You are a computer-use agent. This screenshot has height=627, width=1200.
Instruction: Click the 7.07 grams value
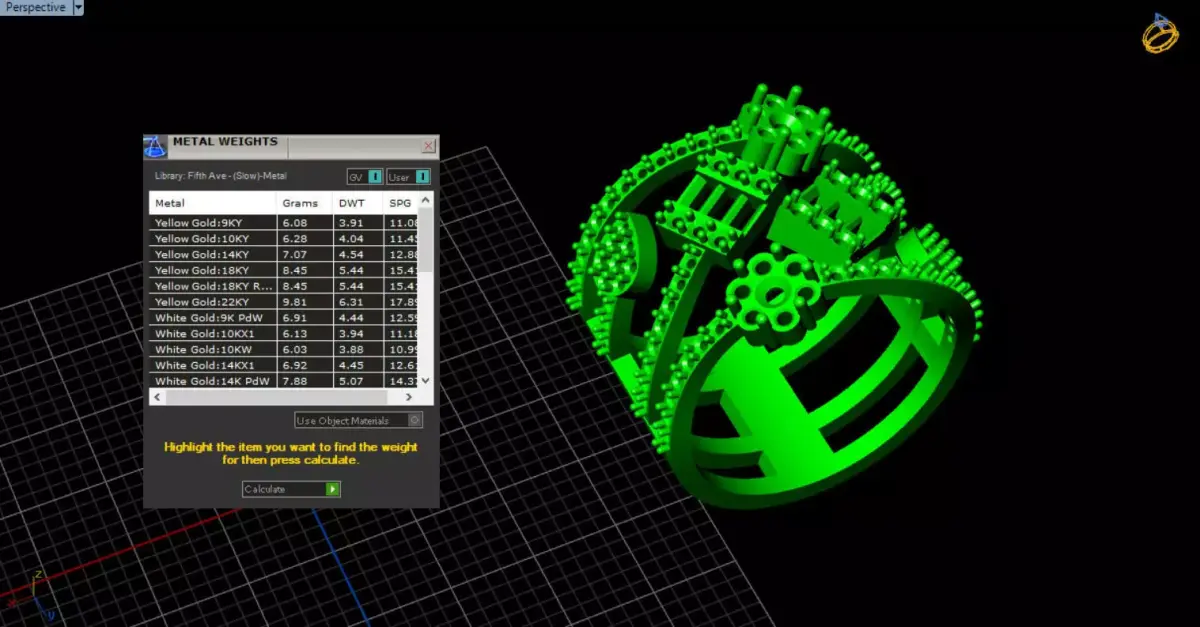294,254
